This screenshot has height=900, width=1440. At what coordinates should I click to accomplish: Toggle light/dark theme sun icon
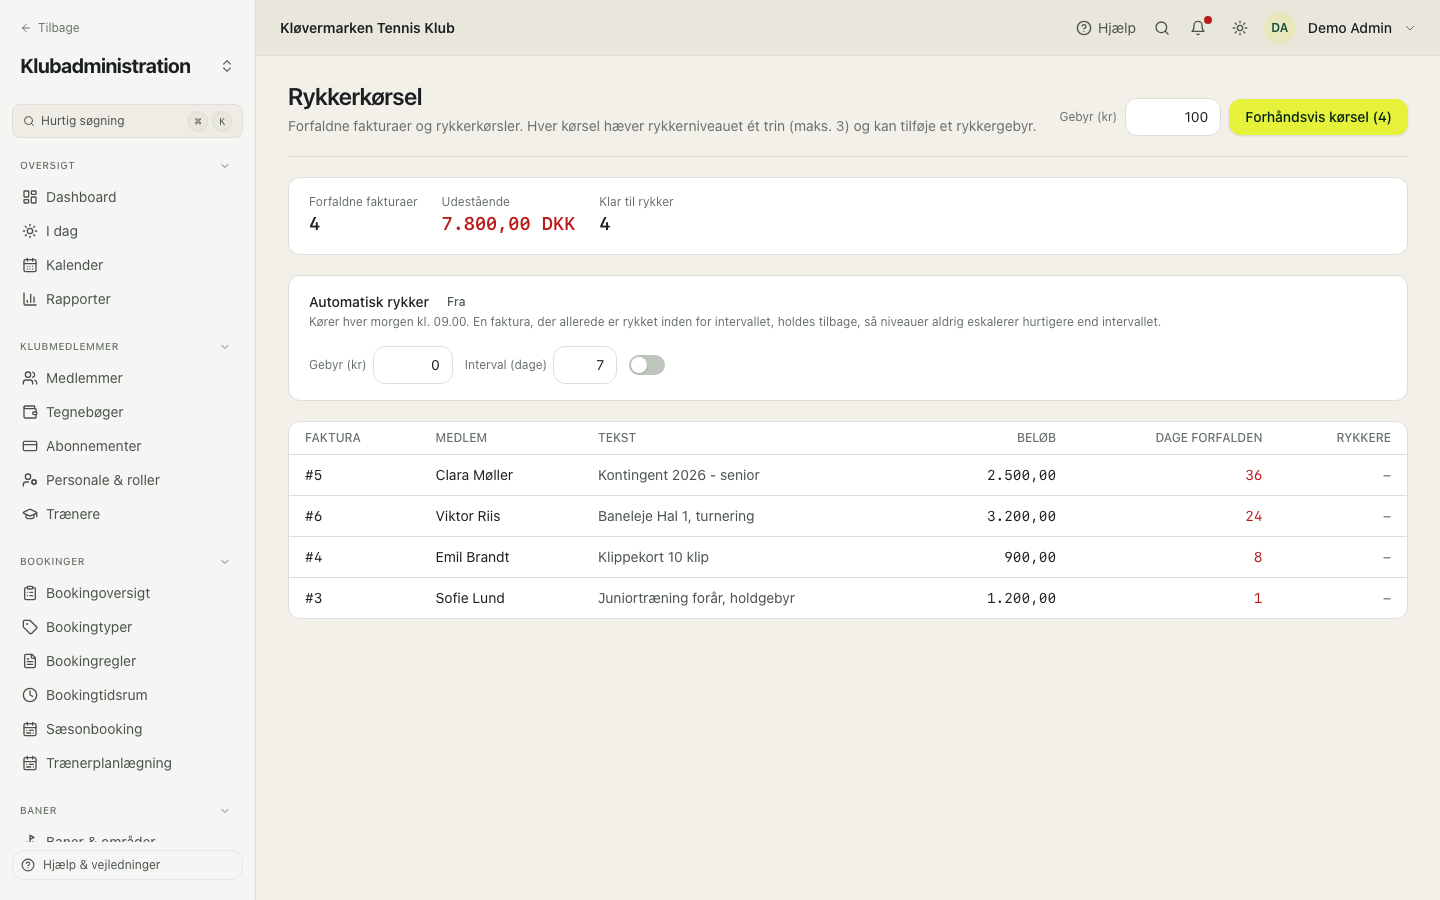click(x=1240, y=28)
